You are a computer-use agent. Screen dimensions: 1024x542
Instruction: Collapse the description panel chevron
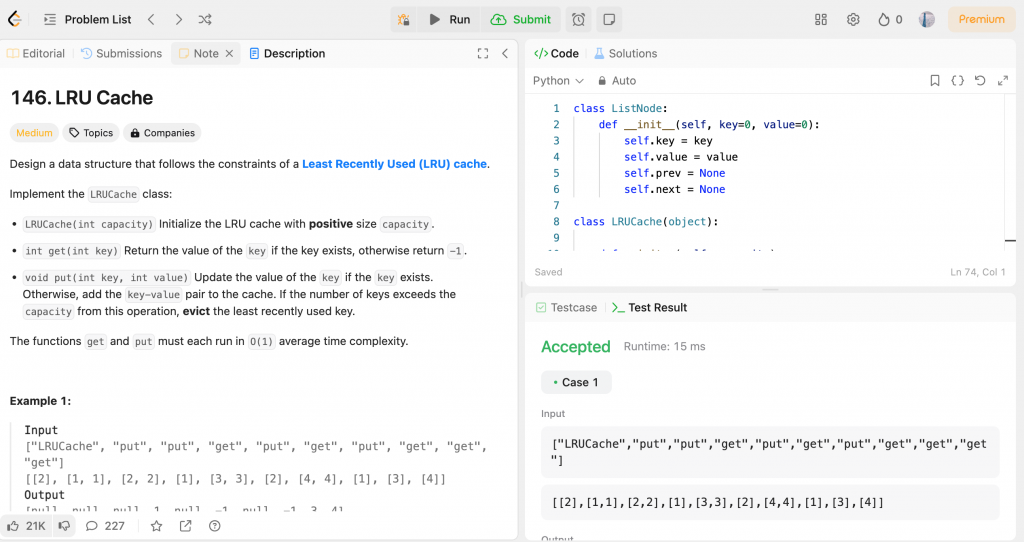tap(505, 54)
